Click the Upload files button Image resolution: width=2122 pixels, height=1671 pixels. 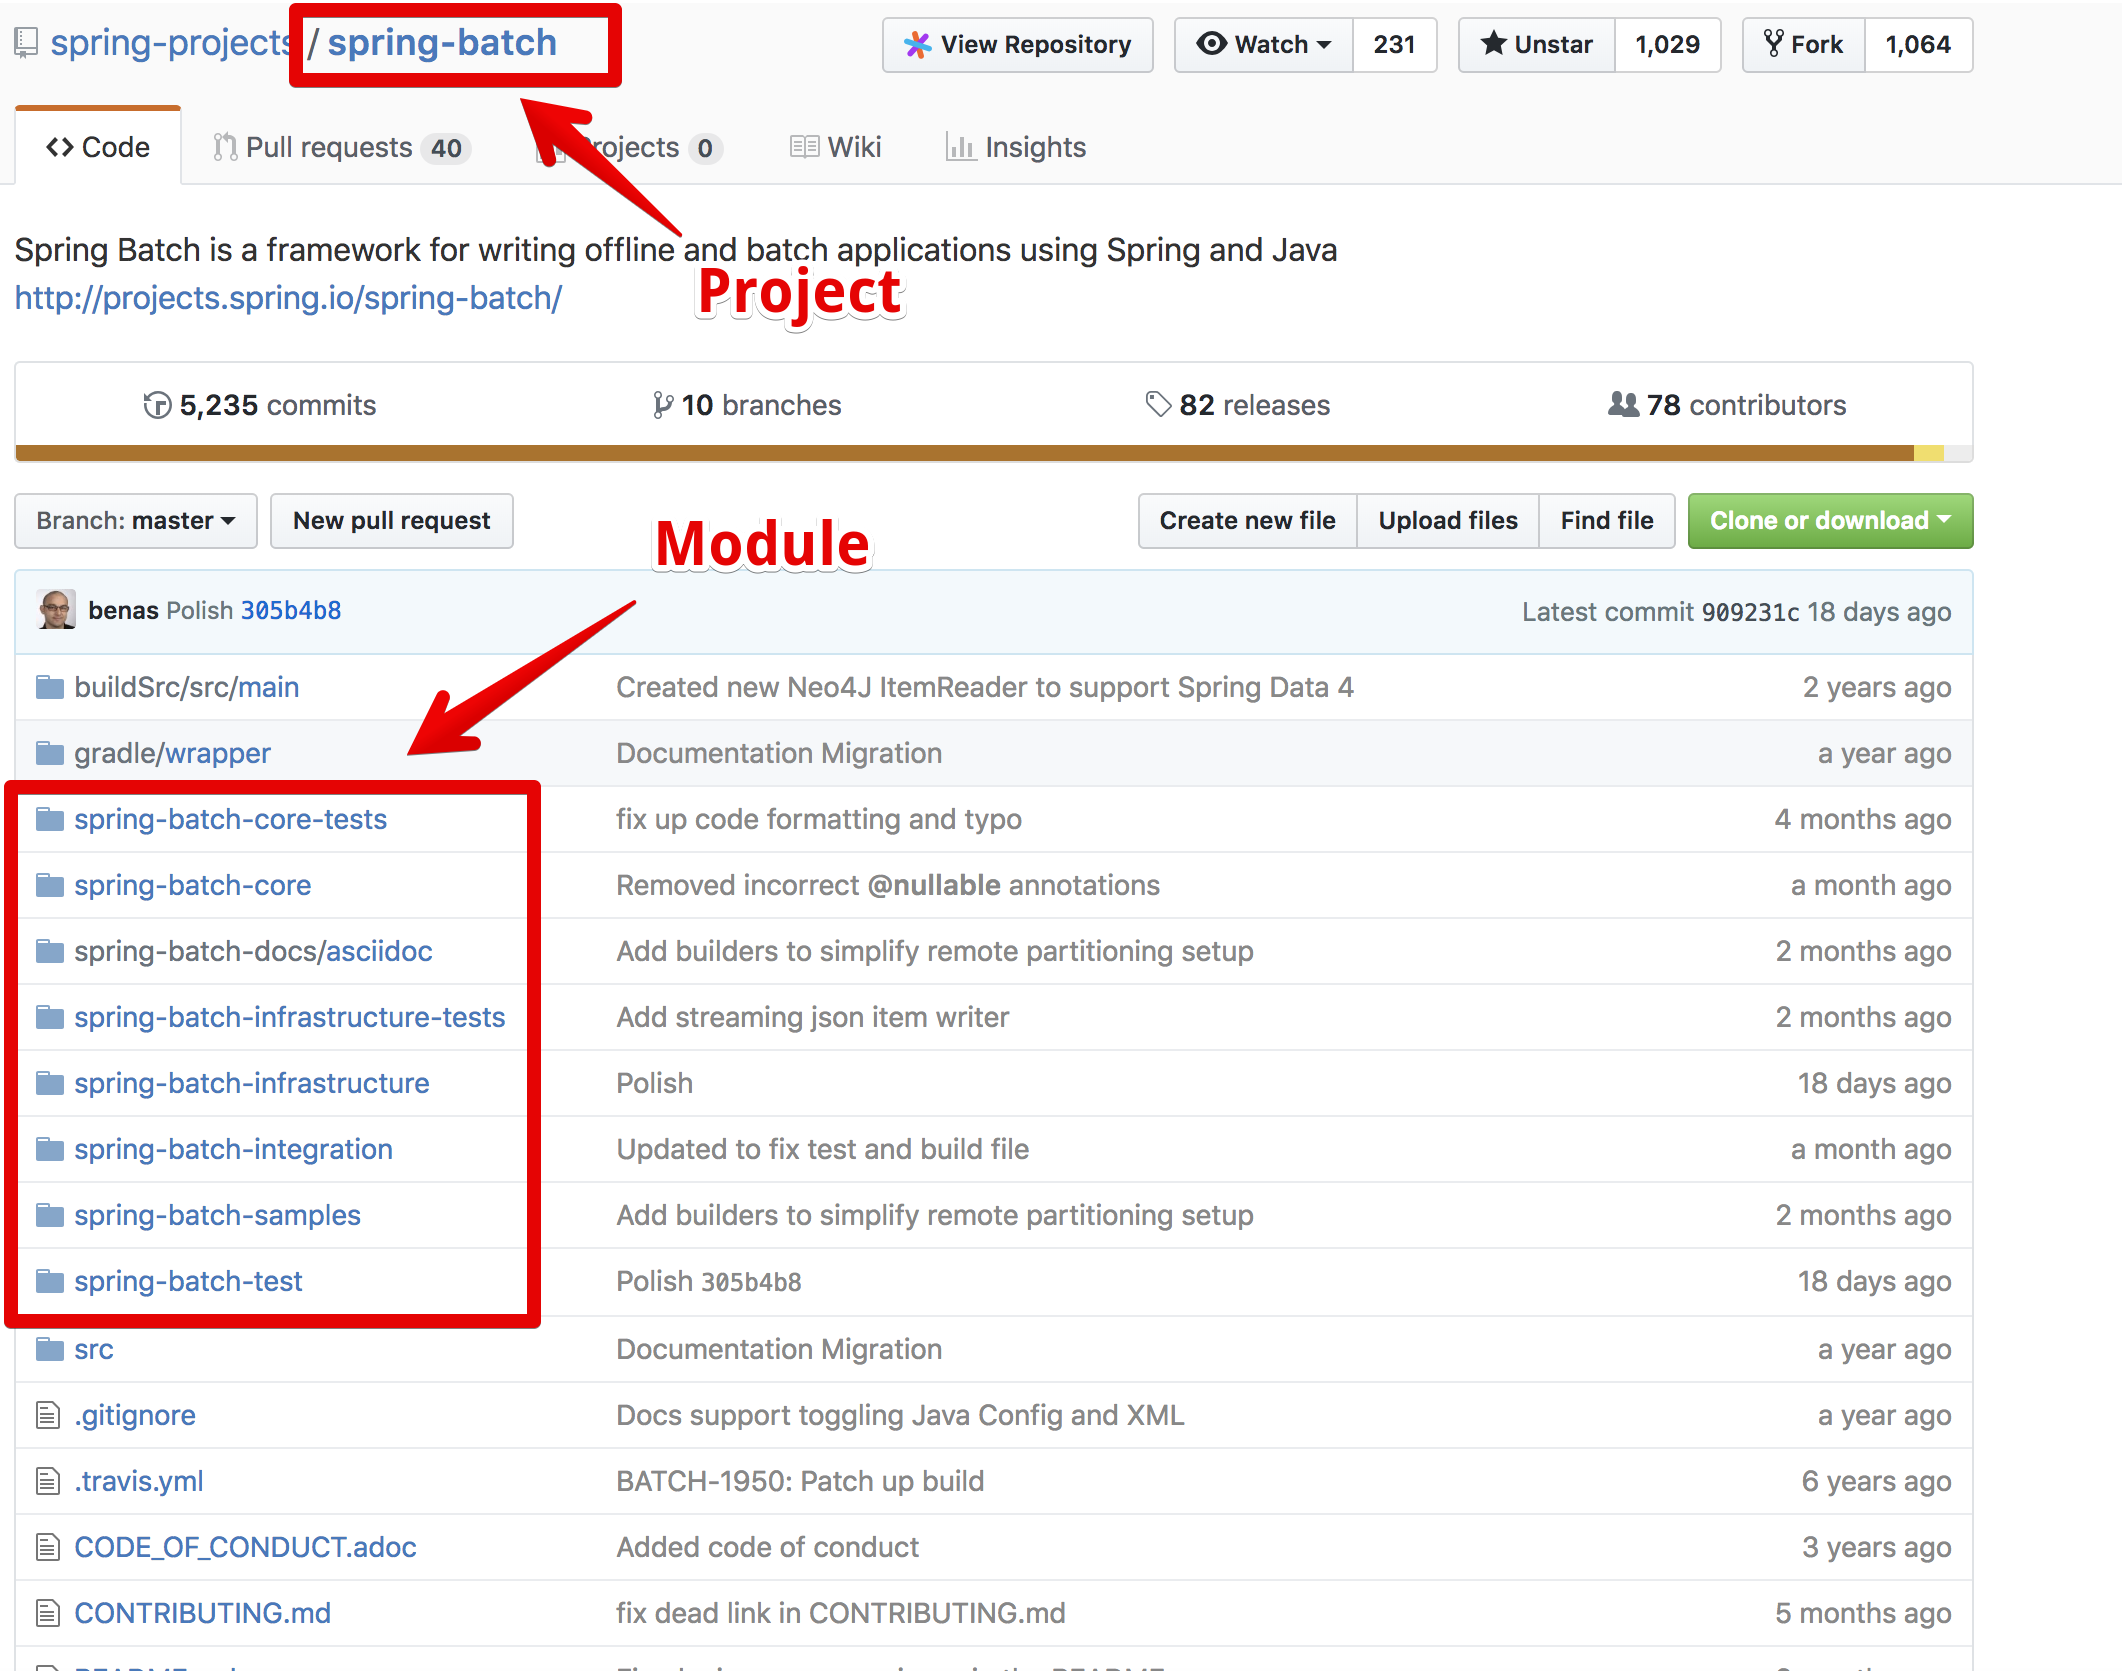click(x=1448, y=521)
